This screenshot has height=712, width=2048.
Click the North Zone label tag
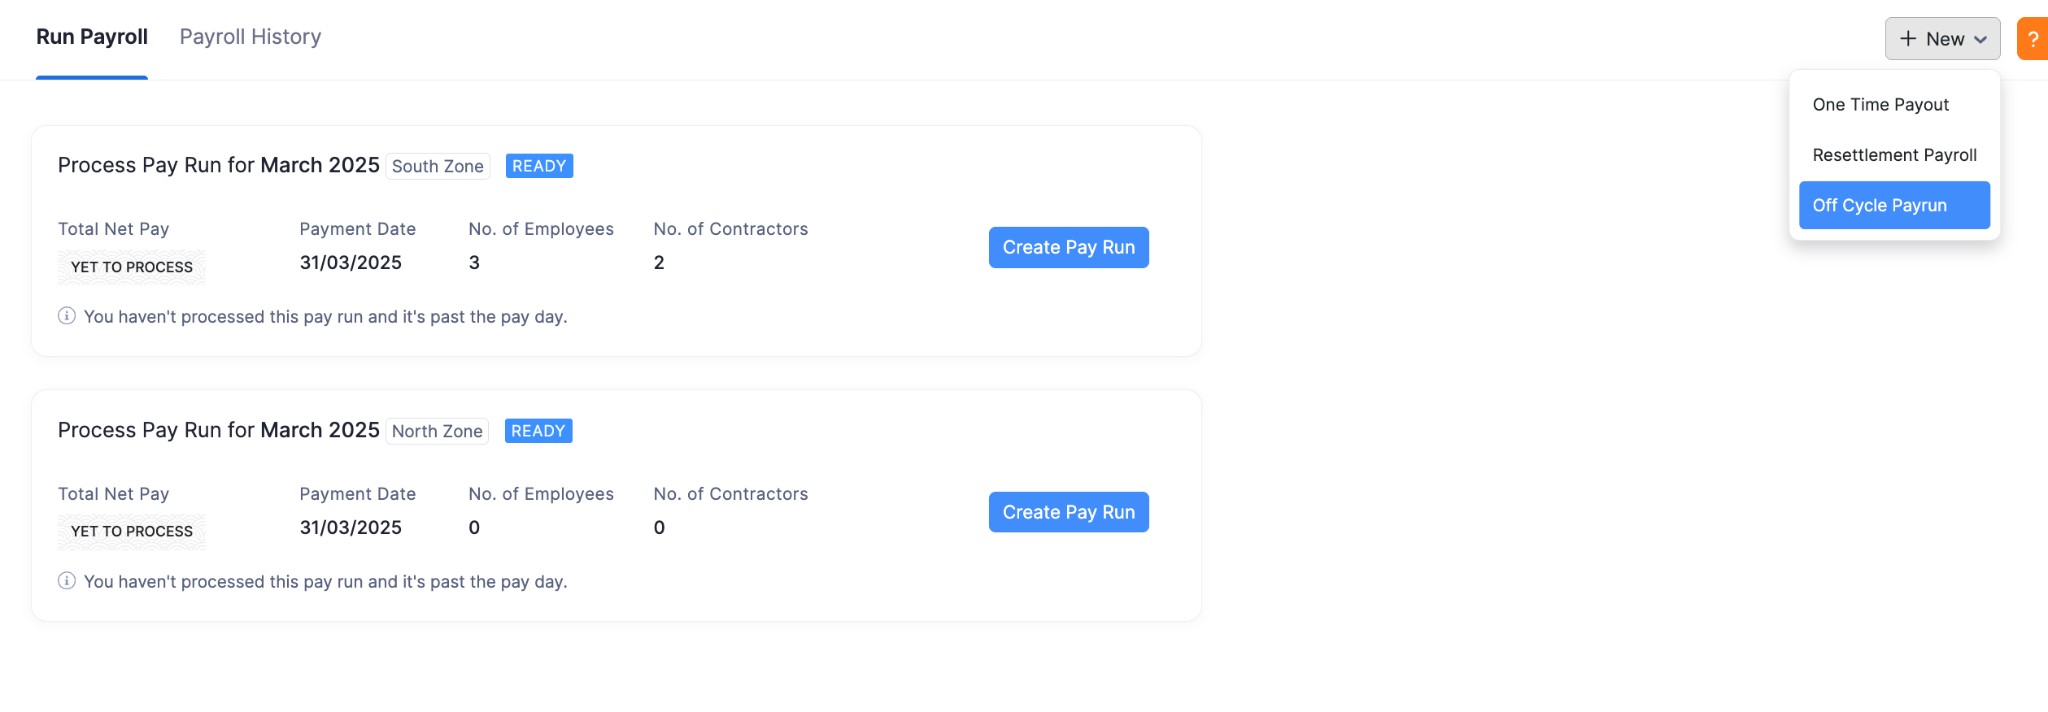[x=436, y=431]
